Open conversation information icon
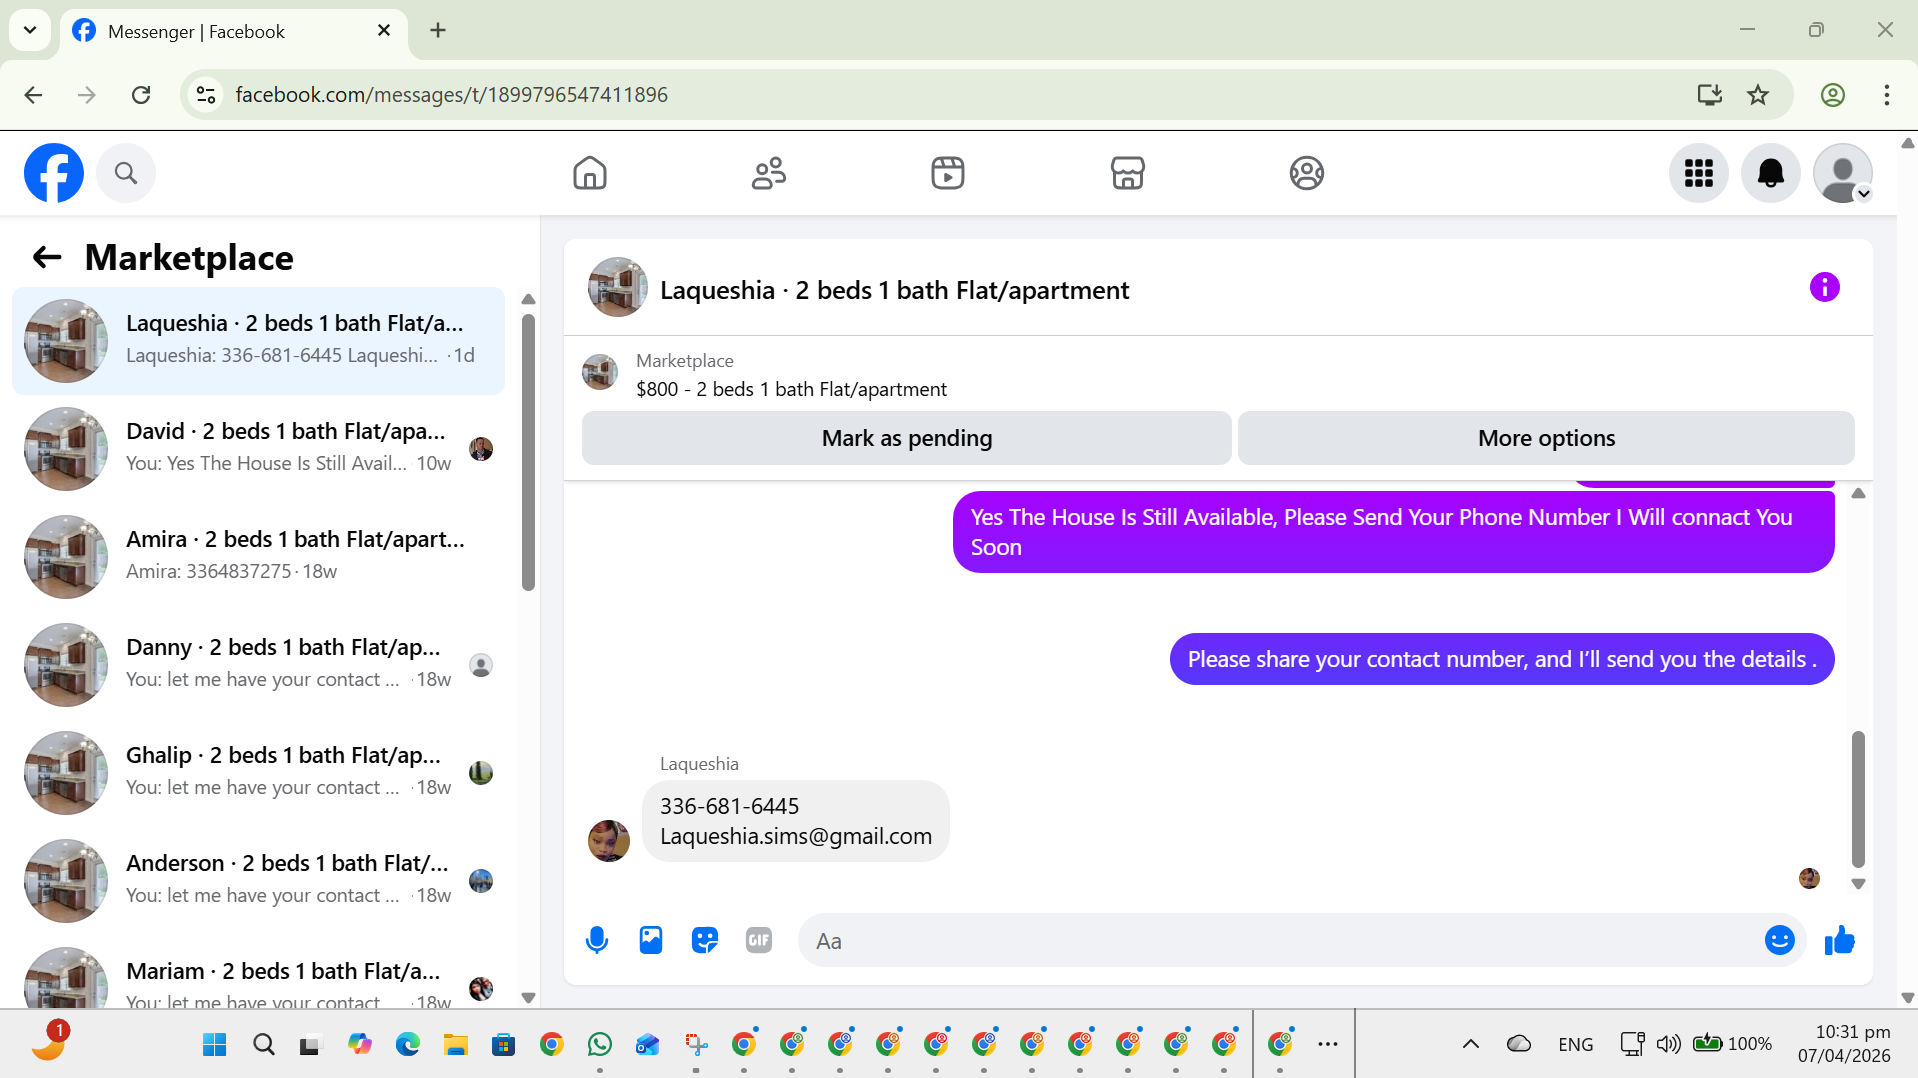Viewport: 1918px width, 1078px height. point(1825,288)
